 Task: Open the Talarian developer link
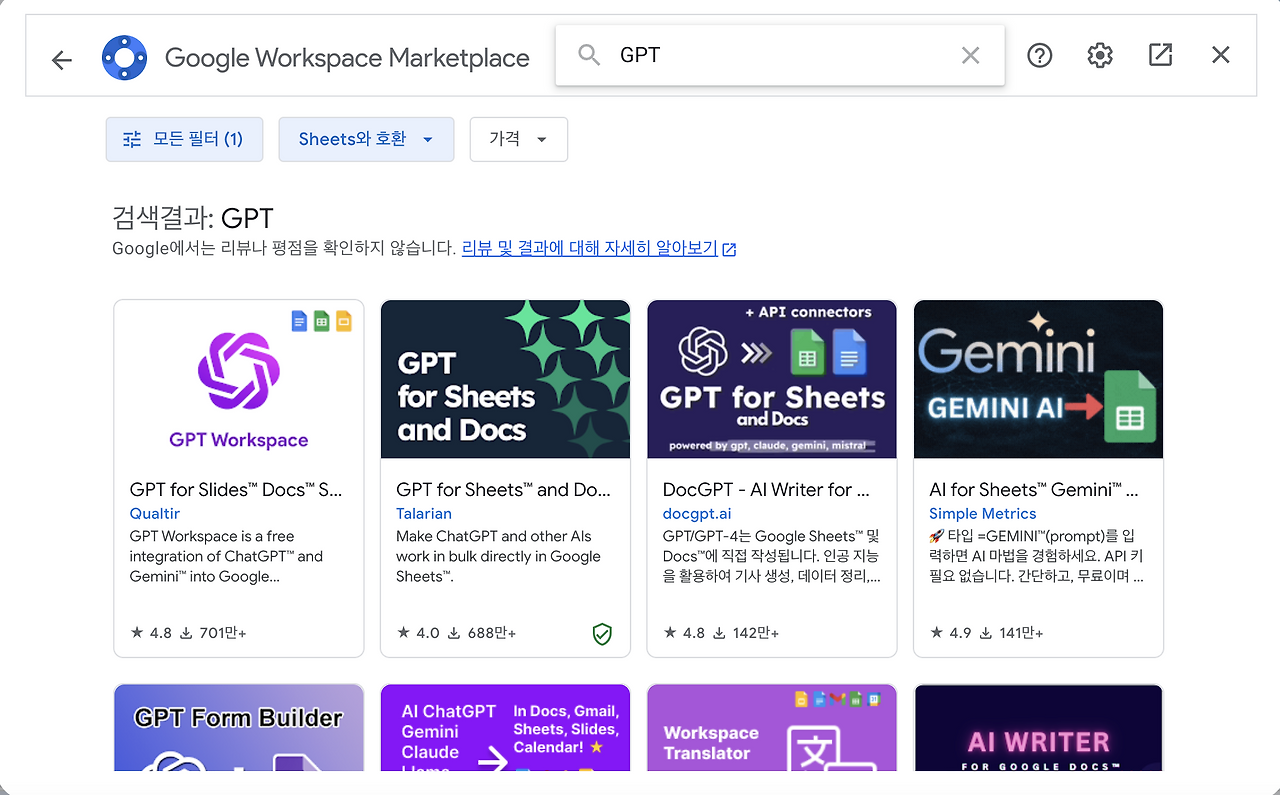click(x=424, y=513)
